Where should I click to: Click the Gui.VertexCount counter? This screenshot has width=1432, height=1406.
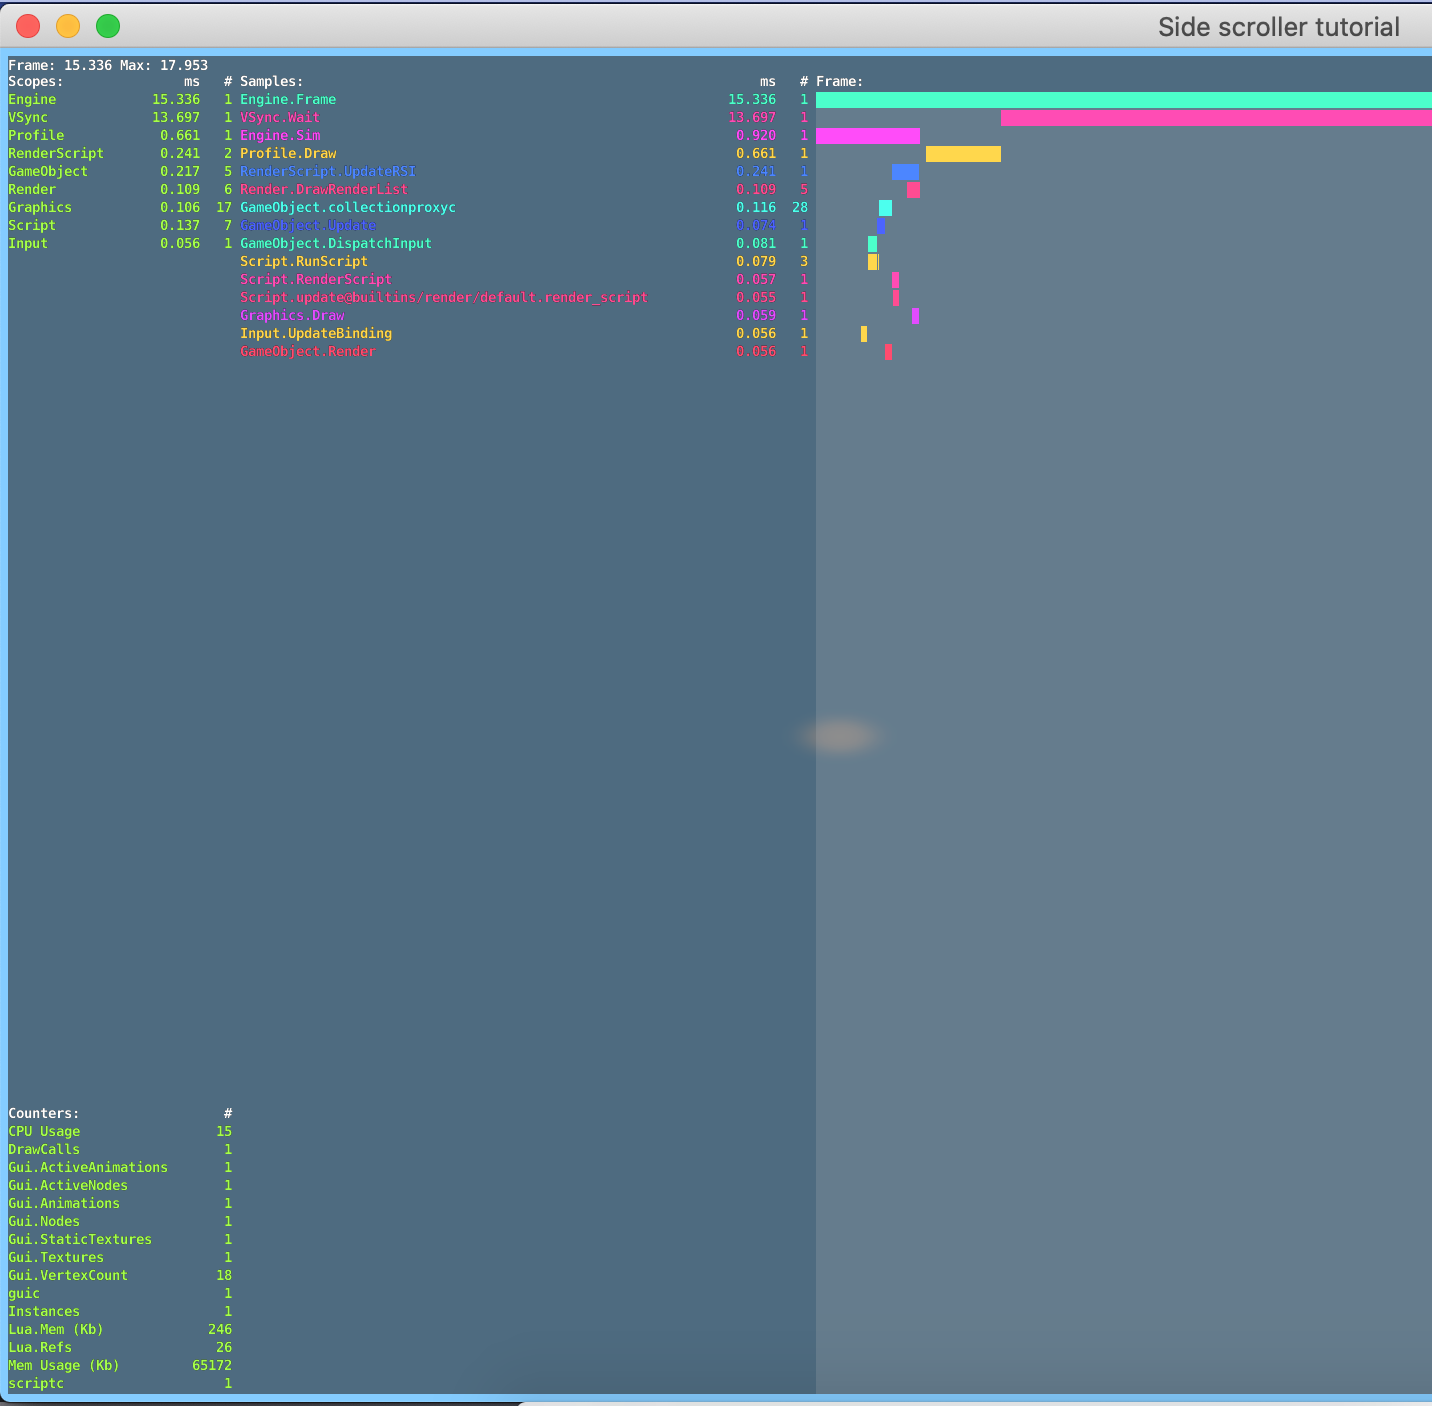[x=67, y=1275]
